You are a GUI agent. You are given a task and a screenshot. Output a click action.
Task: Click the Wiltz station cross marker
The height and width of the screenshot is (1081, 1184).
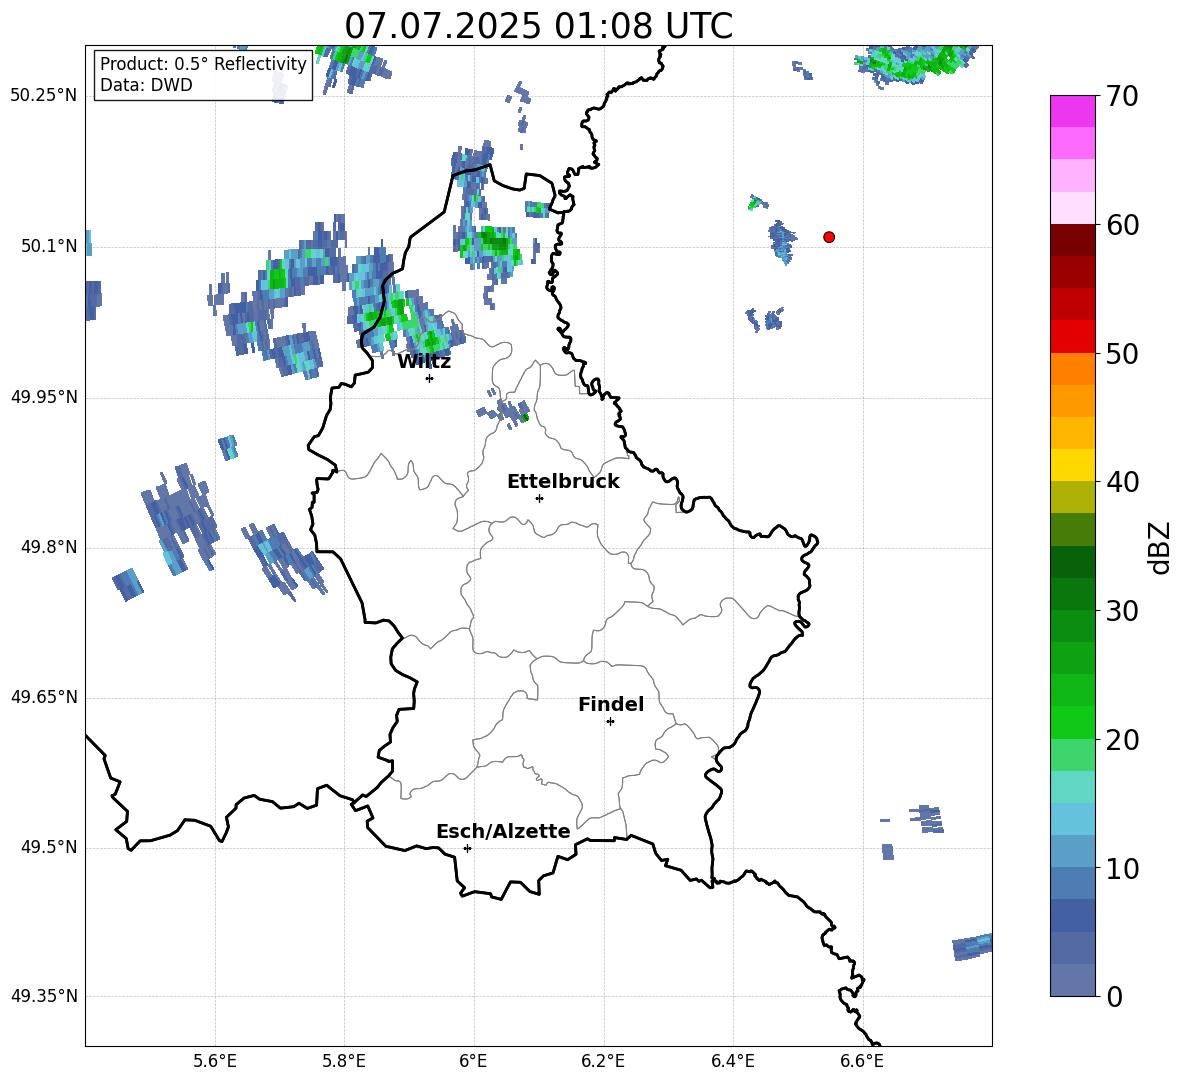coord(430,378)
